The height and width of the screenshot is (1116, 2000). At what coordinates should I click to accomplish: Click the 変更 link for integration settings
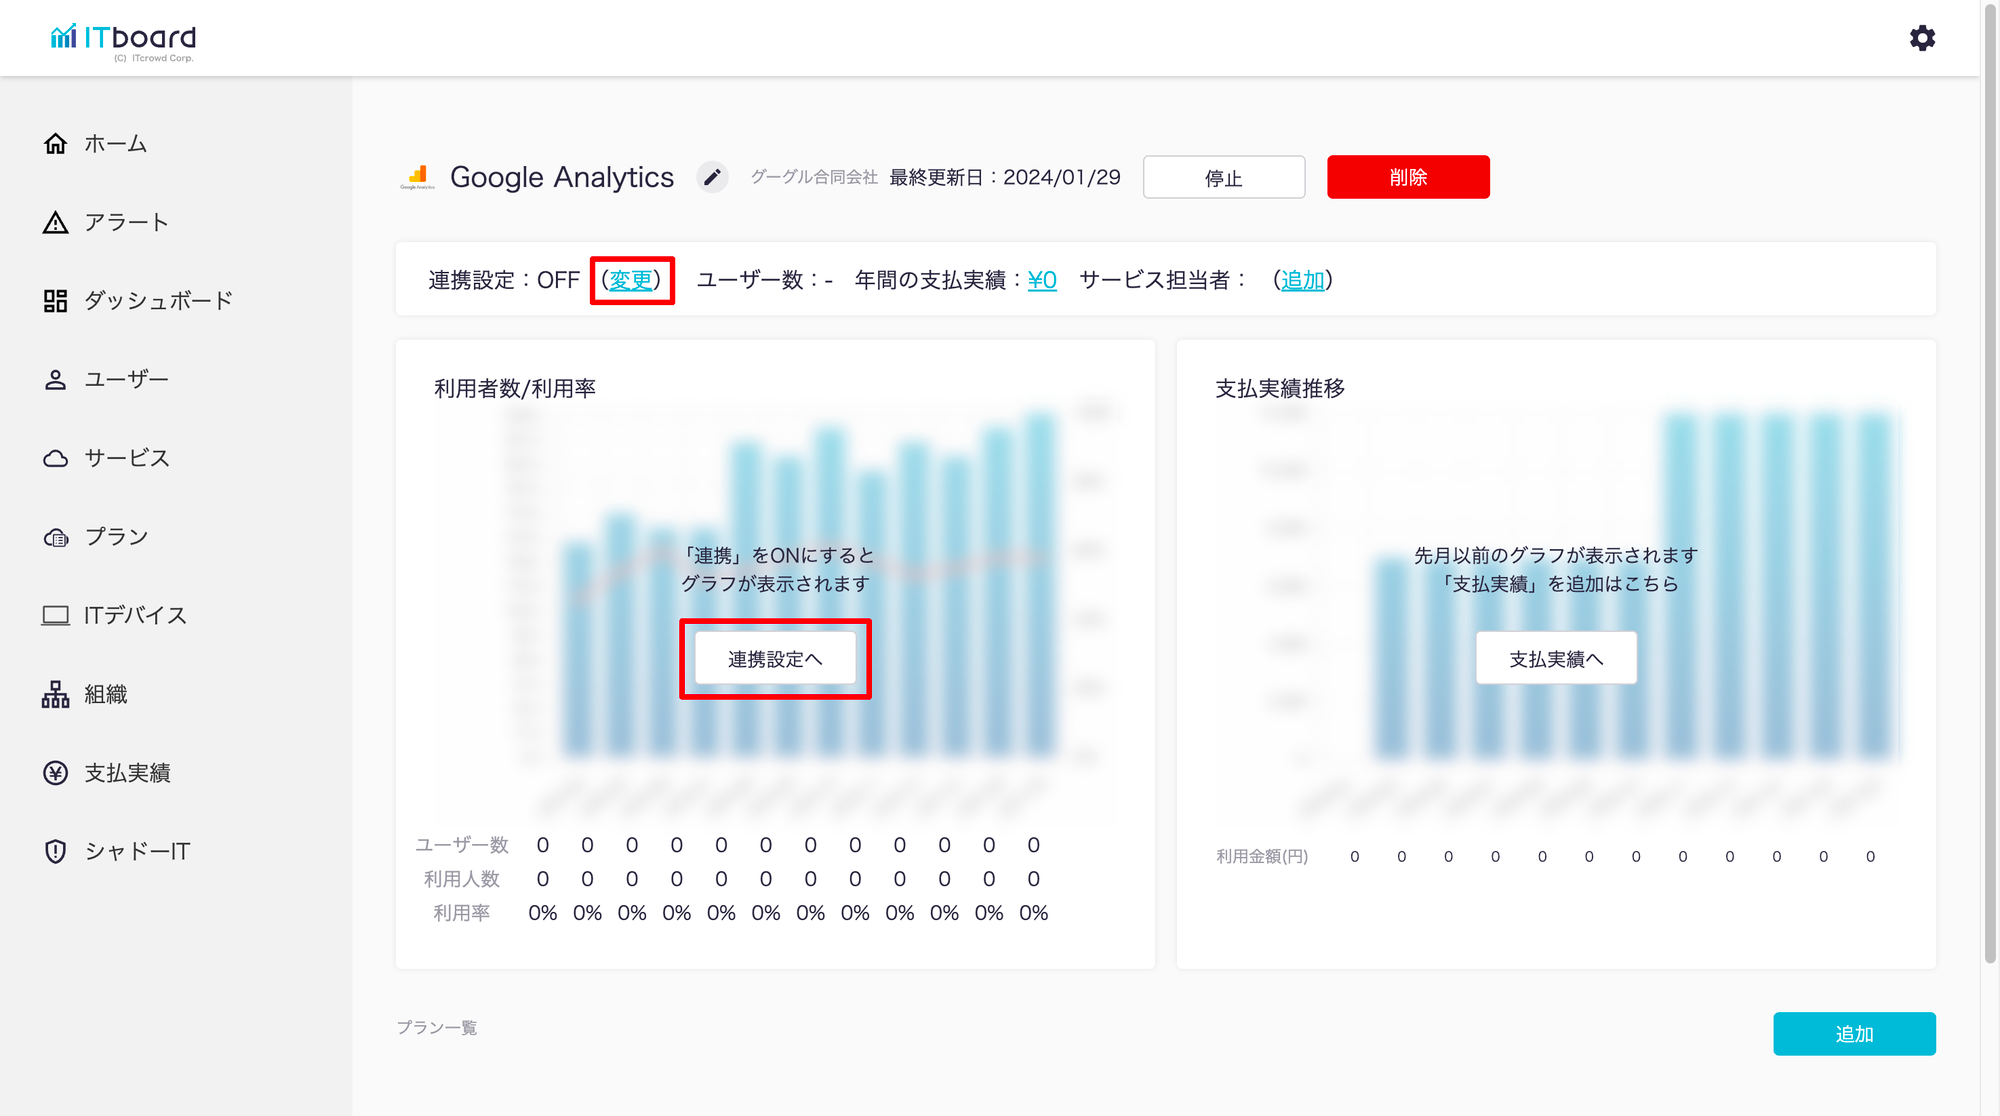point(631,280)
